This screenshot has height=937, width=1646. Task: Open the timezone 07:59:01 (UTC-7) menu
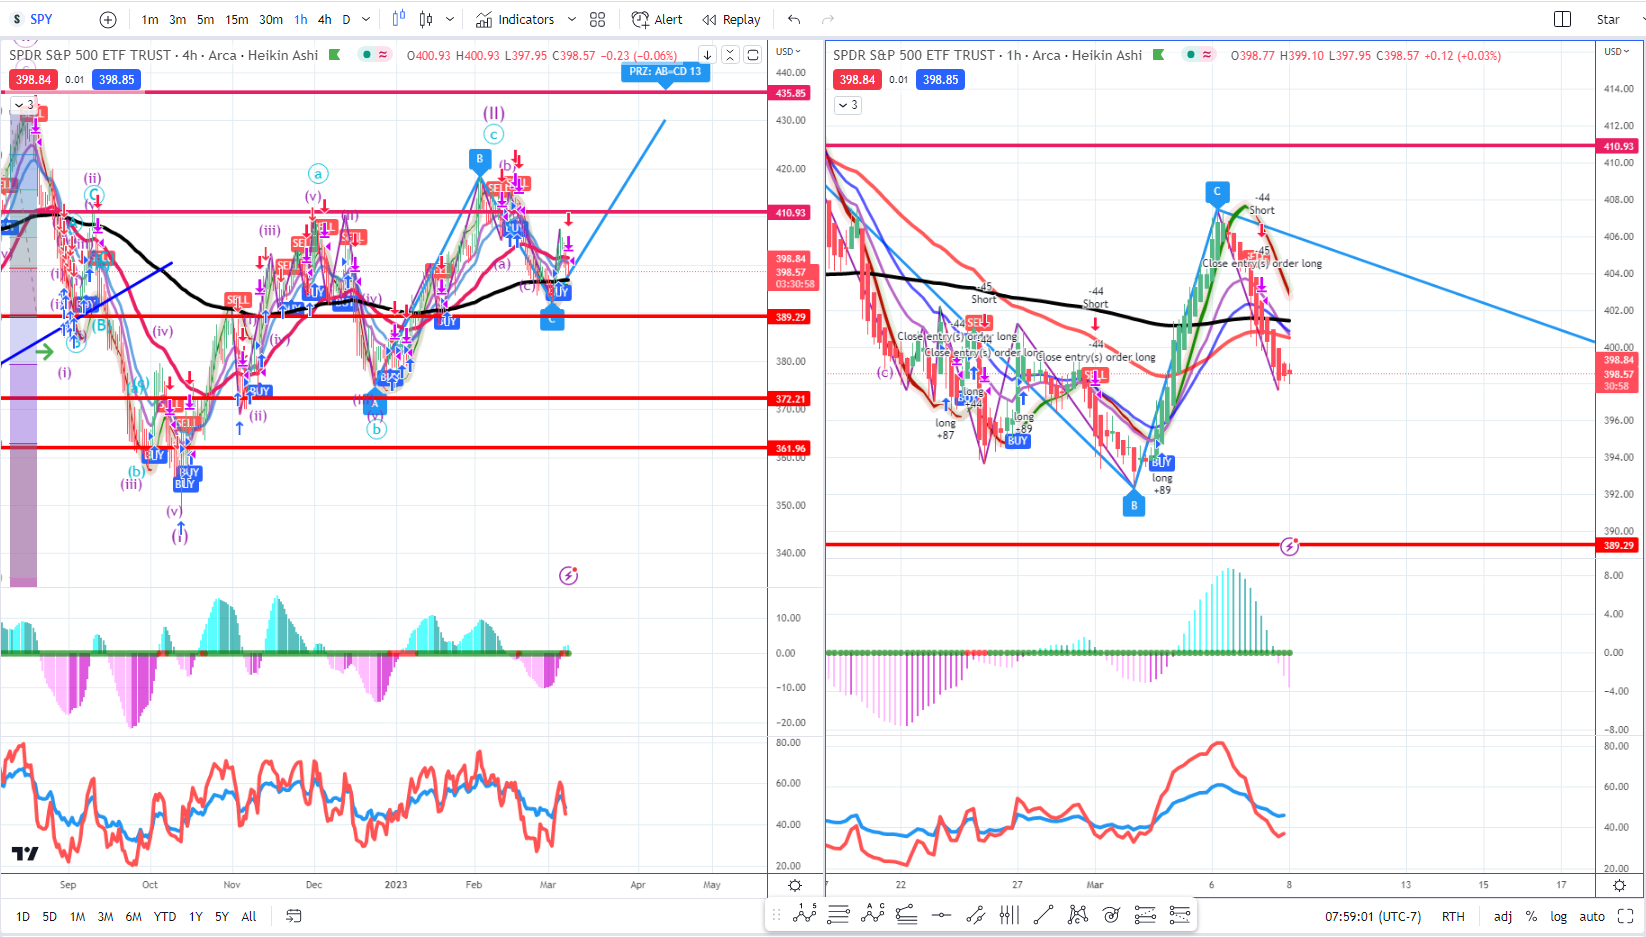pos(1373,916)
